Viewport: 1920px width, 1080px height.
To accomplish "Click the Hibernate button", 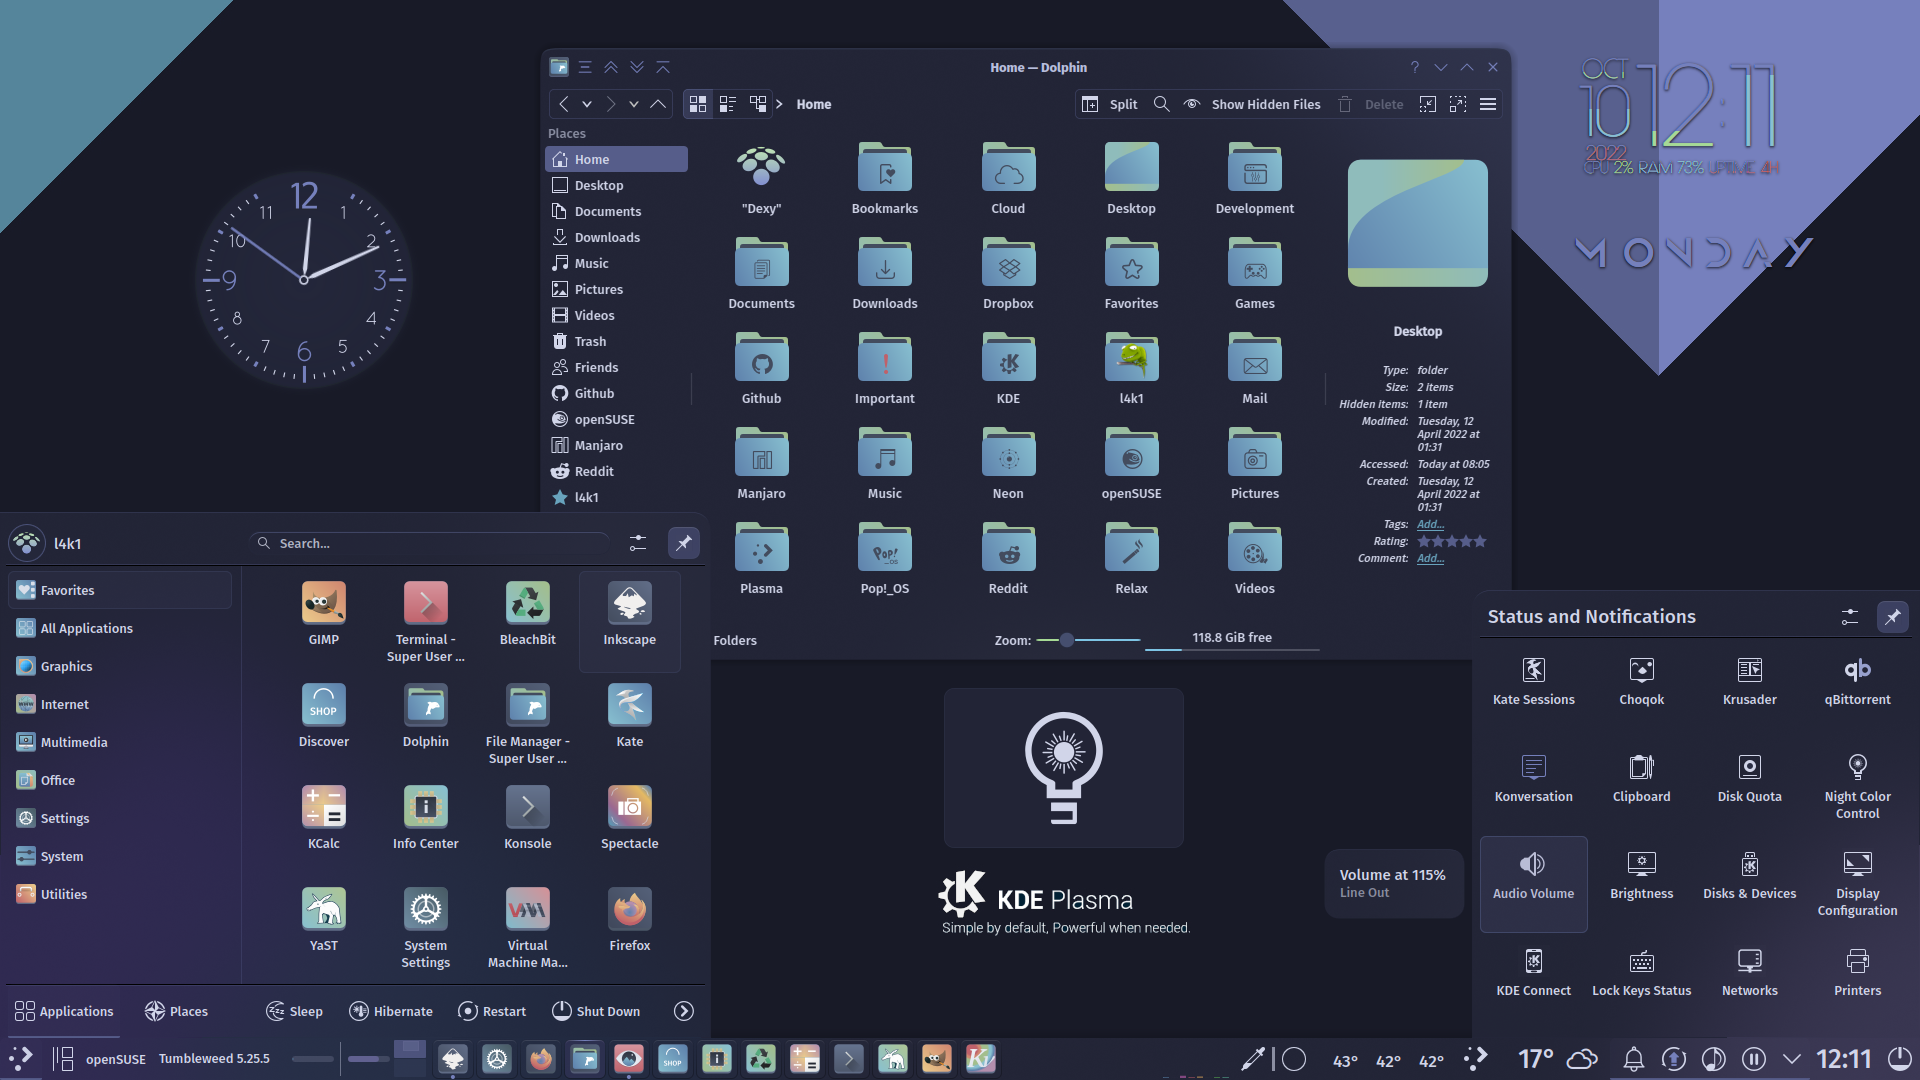I will [391, 1011].
